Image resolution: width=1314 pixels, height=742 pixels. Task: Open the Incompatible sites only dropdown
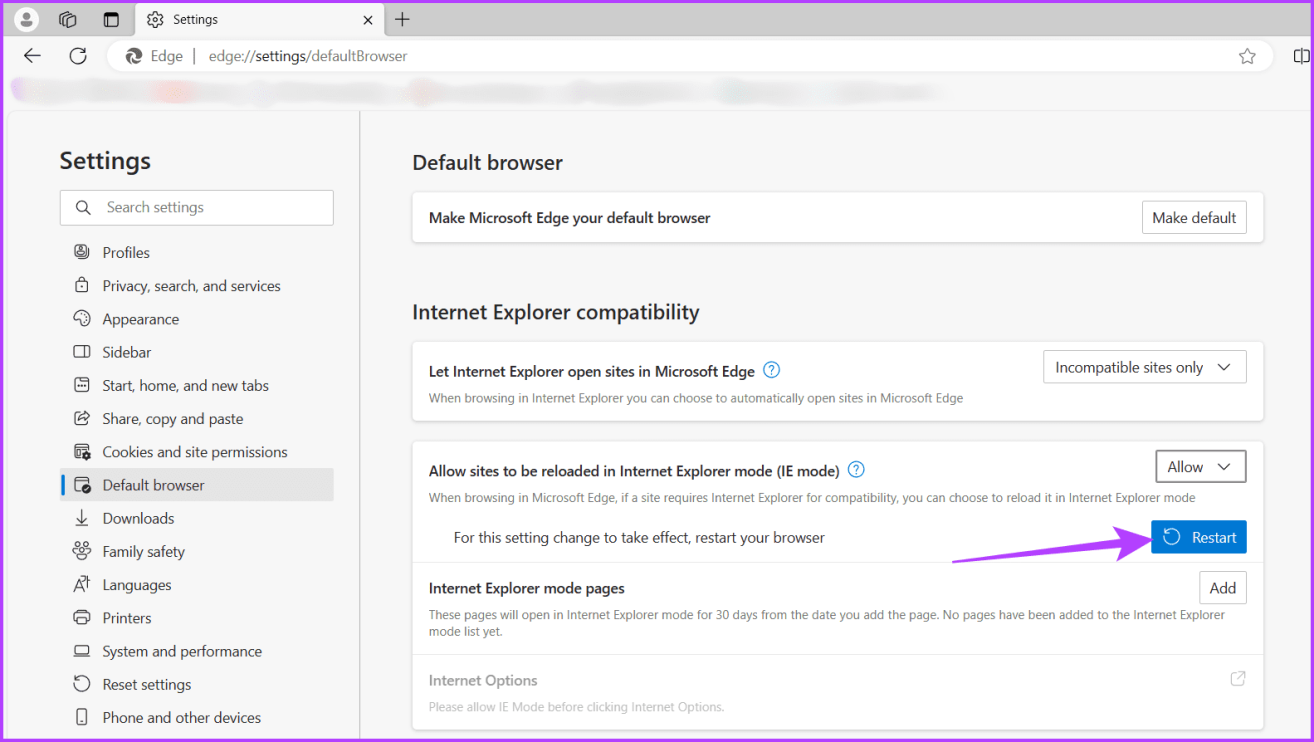click(x=1144, y=367)
